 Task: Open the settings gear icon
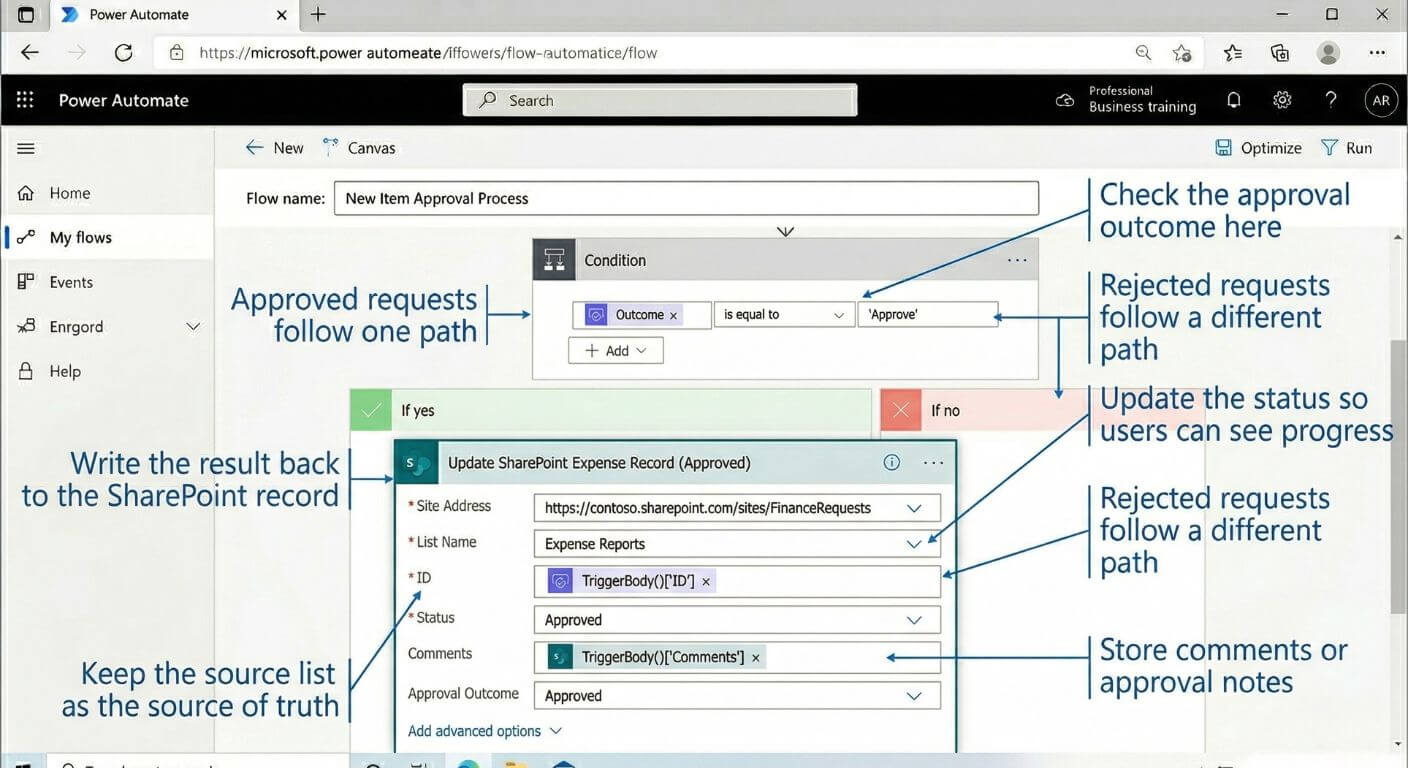click(x=1282, y=100)
